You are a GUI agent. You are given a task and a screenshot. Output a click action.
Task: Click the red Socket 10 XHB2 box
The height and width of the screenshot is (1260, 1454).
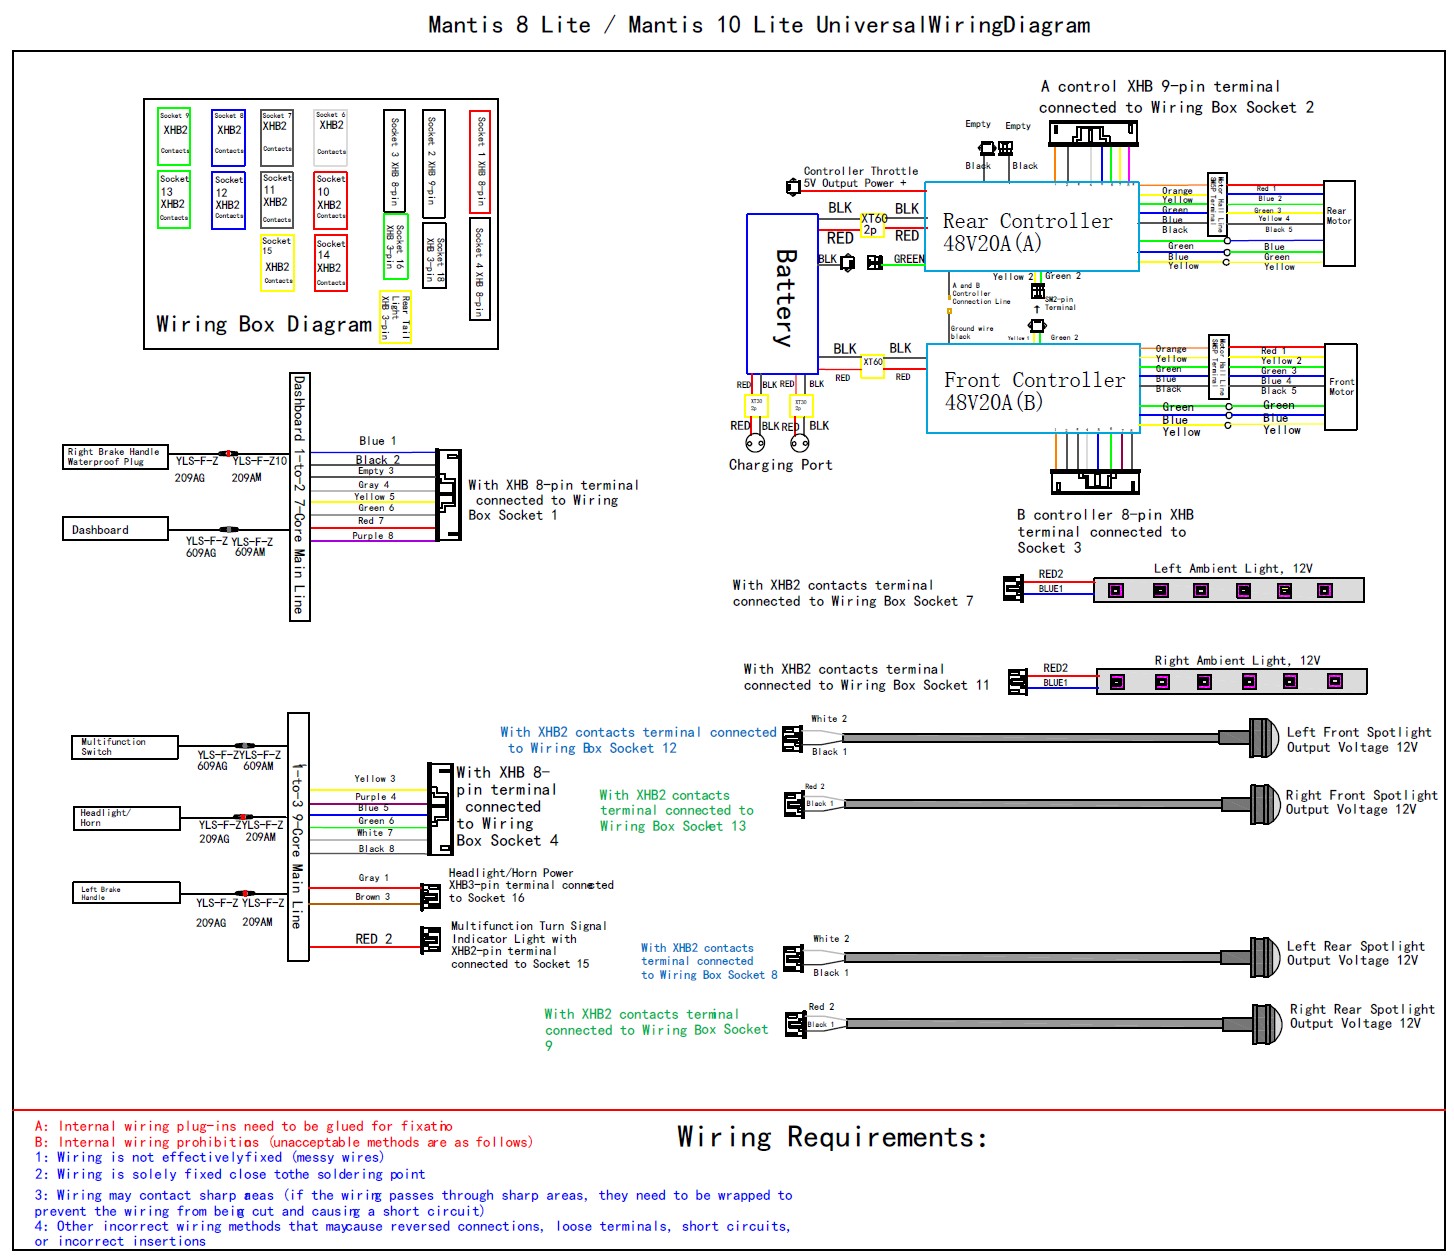[331, 200]
